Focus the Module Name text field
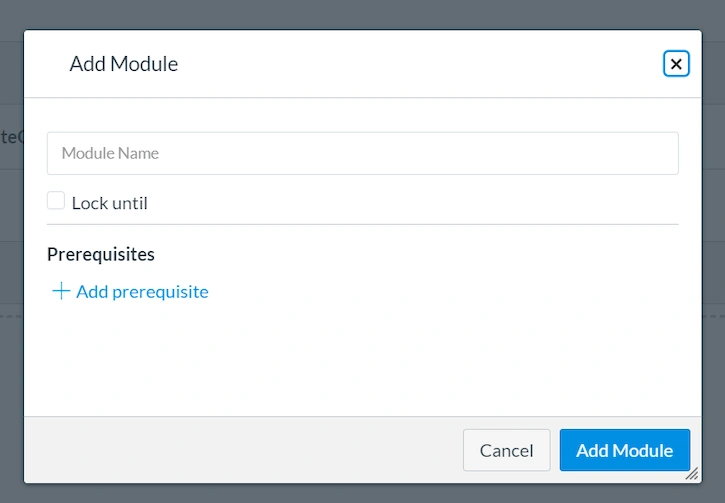Image resolution: width=725 pixels, height=503 pixels. pyautogui.click(x=362, y=153)
